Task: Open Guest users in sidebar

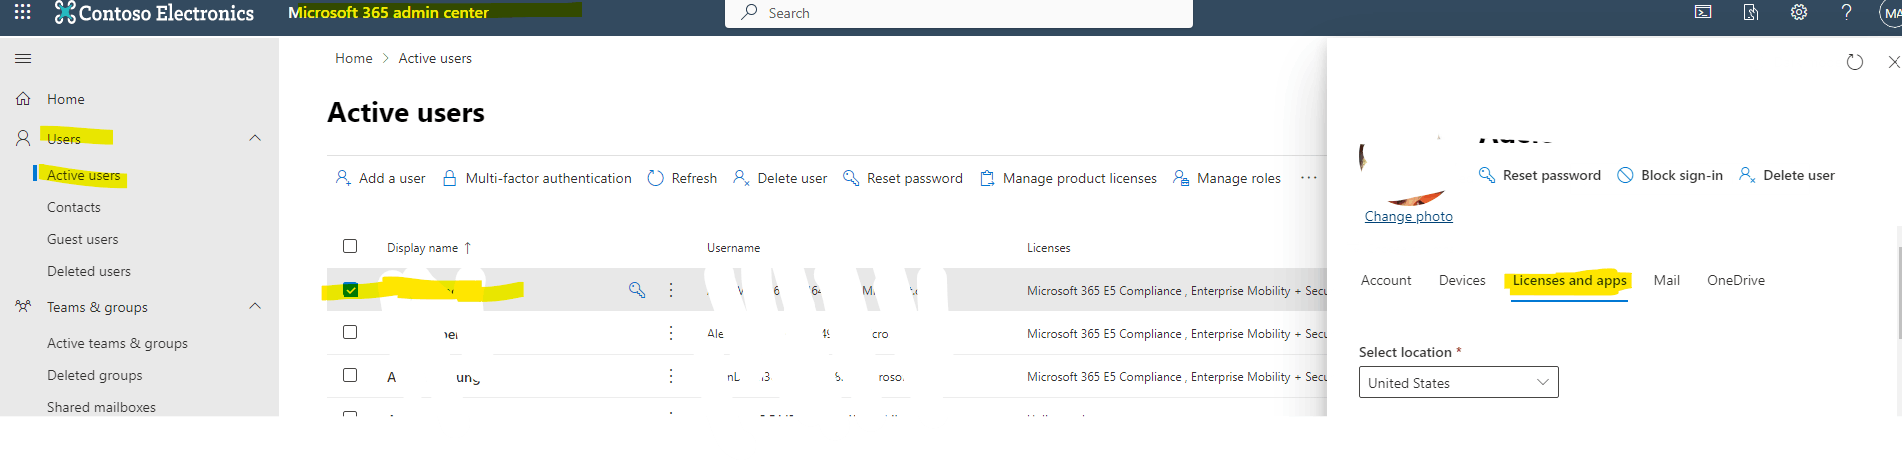Action: 82,239
